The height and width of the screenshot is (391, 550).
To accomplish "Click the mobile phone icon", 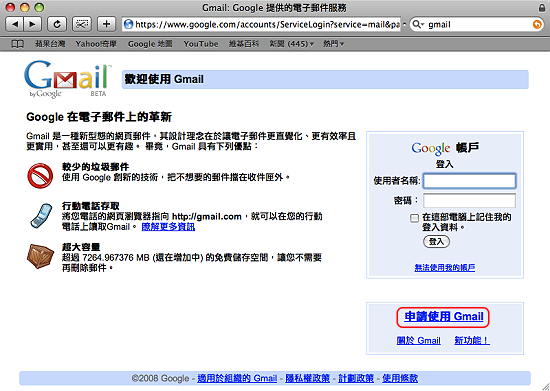I will point(41,216).
